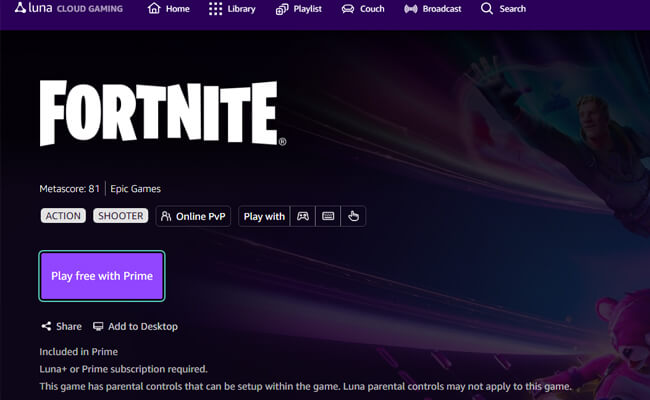Click the Library grid icon

[216, 9]
